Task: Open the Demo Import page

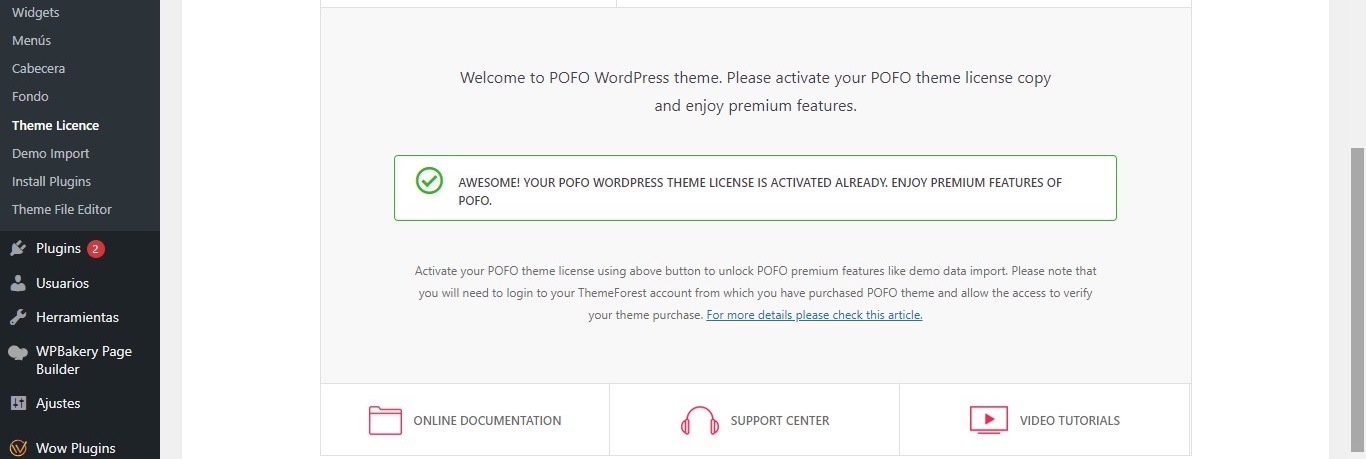Action: point(51,154)
